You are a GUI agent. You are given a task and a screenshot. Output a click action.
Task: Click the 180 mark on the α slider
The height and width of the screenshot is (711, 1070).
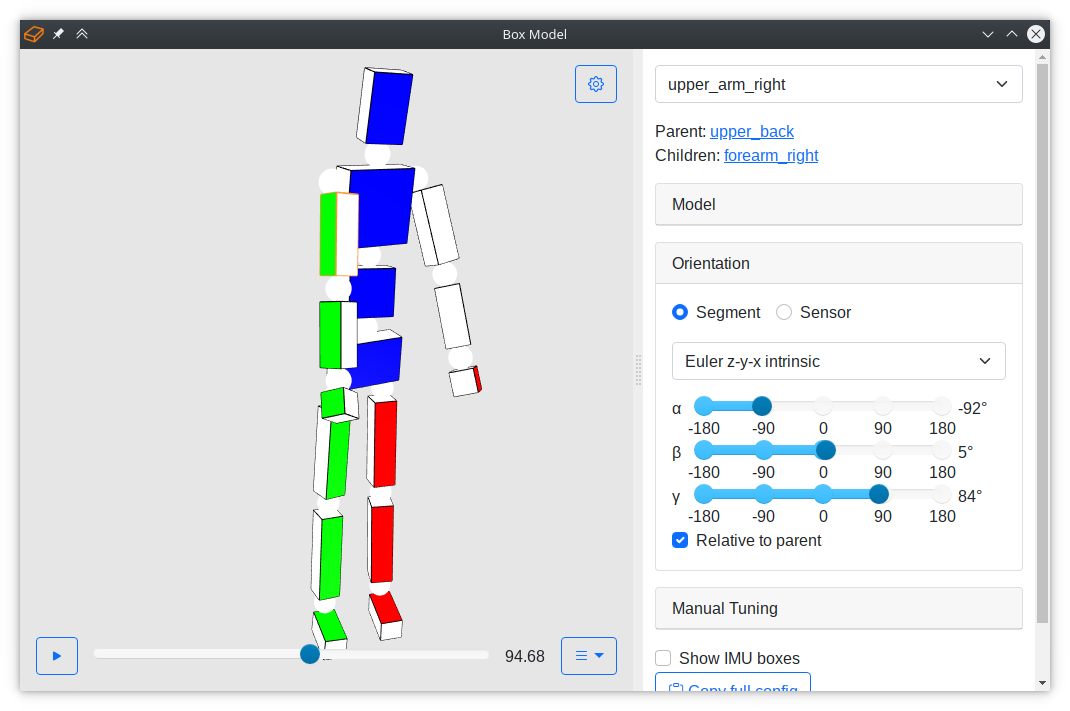(x=942, y=407)
